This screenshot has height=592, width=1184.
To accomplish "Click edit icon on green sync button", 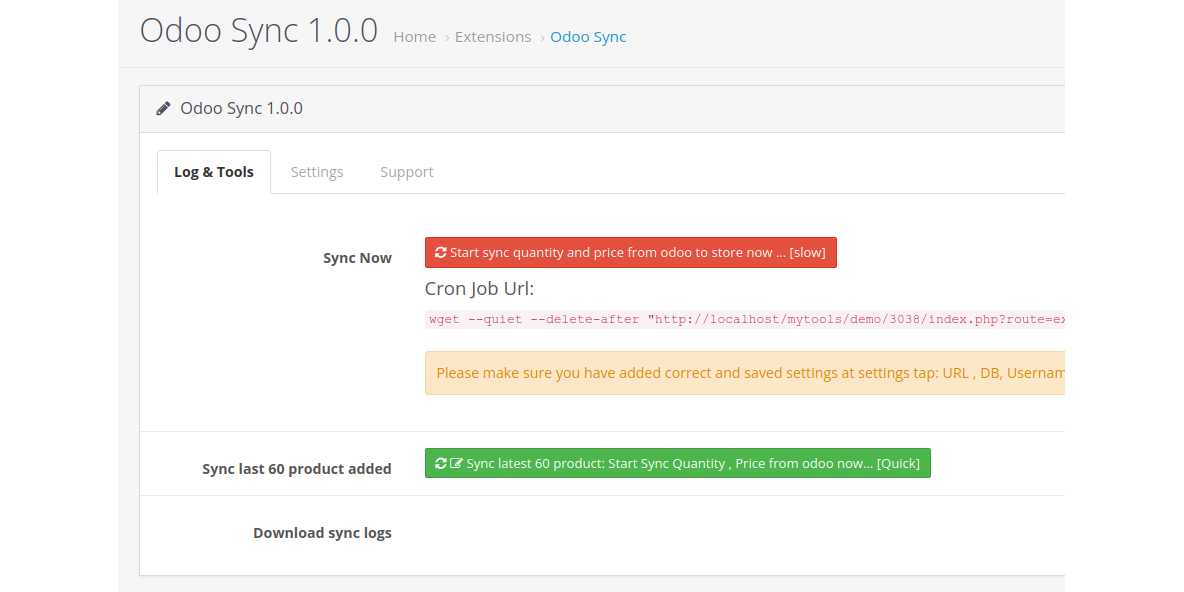I will pyautogui.click(x=456, y=463).
